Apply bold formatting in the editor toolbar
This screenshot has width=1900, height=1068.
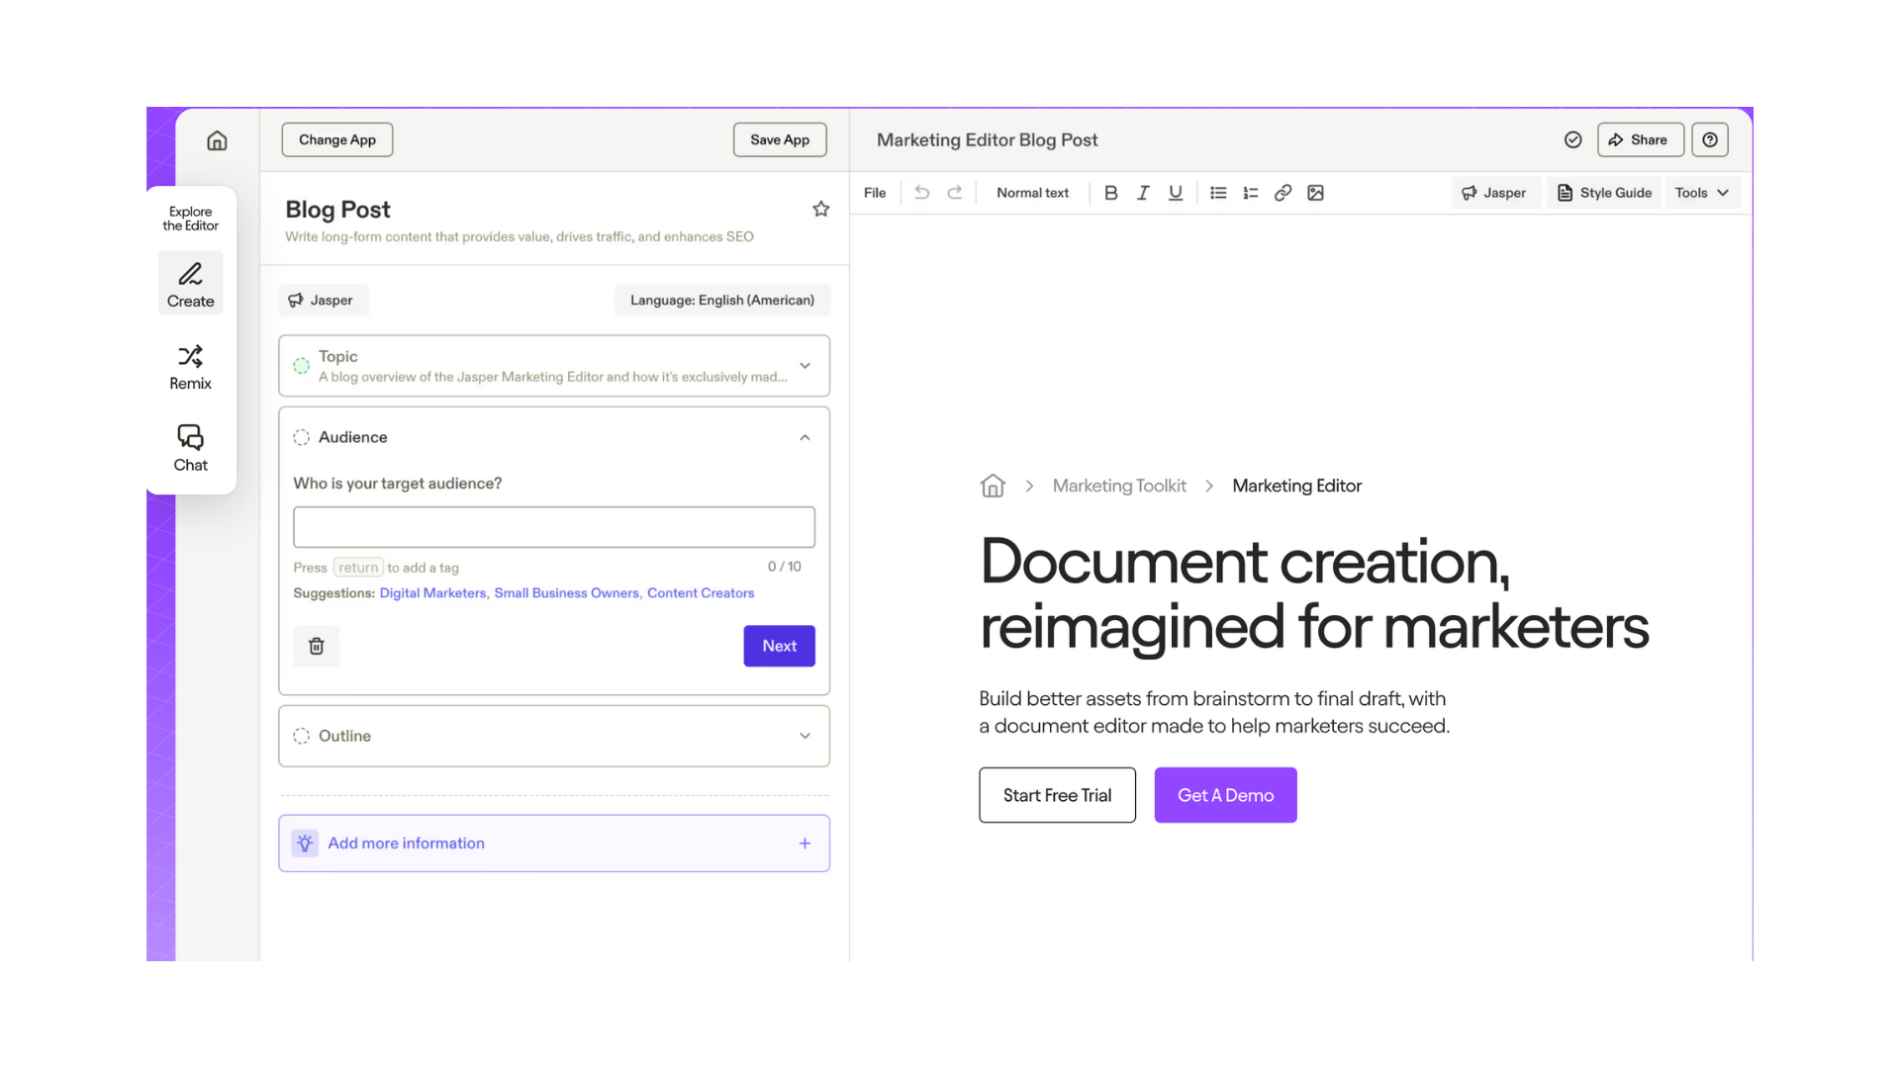click(x=1110, y=193)
